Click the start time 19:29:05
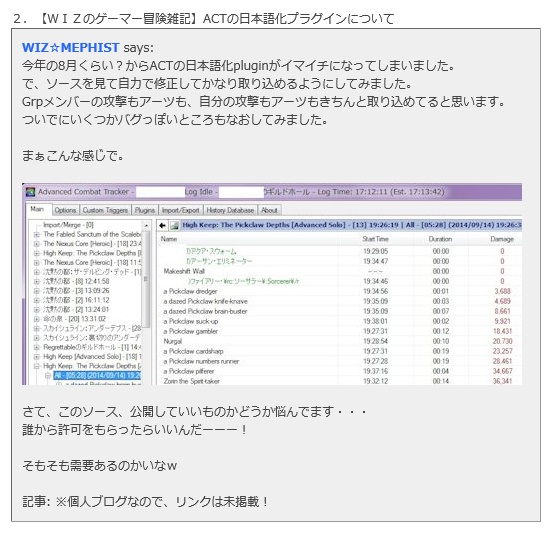Viewport: 553px width, 543px height. [376, 251]
